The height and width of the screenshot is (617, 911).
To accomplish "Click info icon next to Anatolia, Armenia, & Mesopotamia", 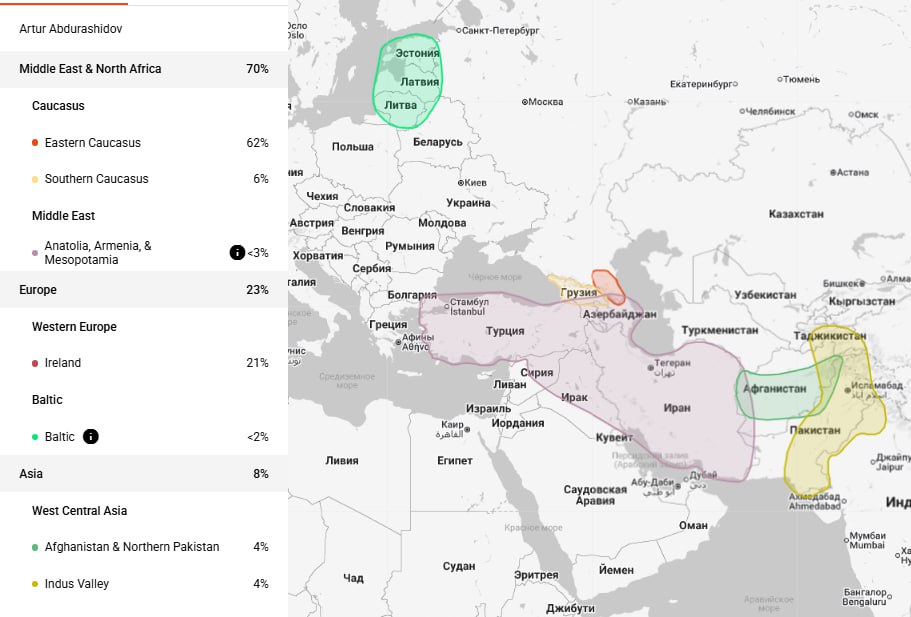I will 237,252.
